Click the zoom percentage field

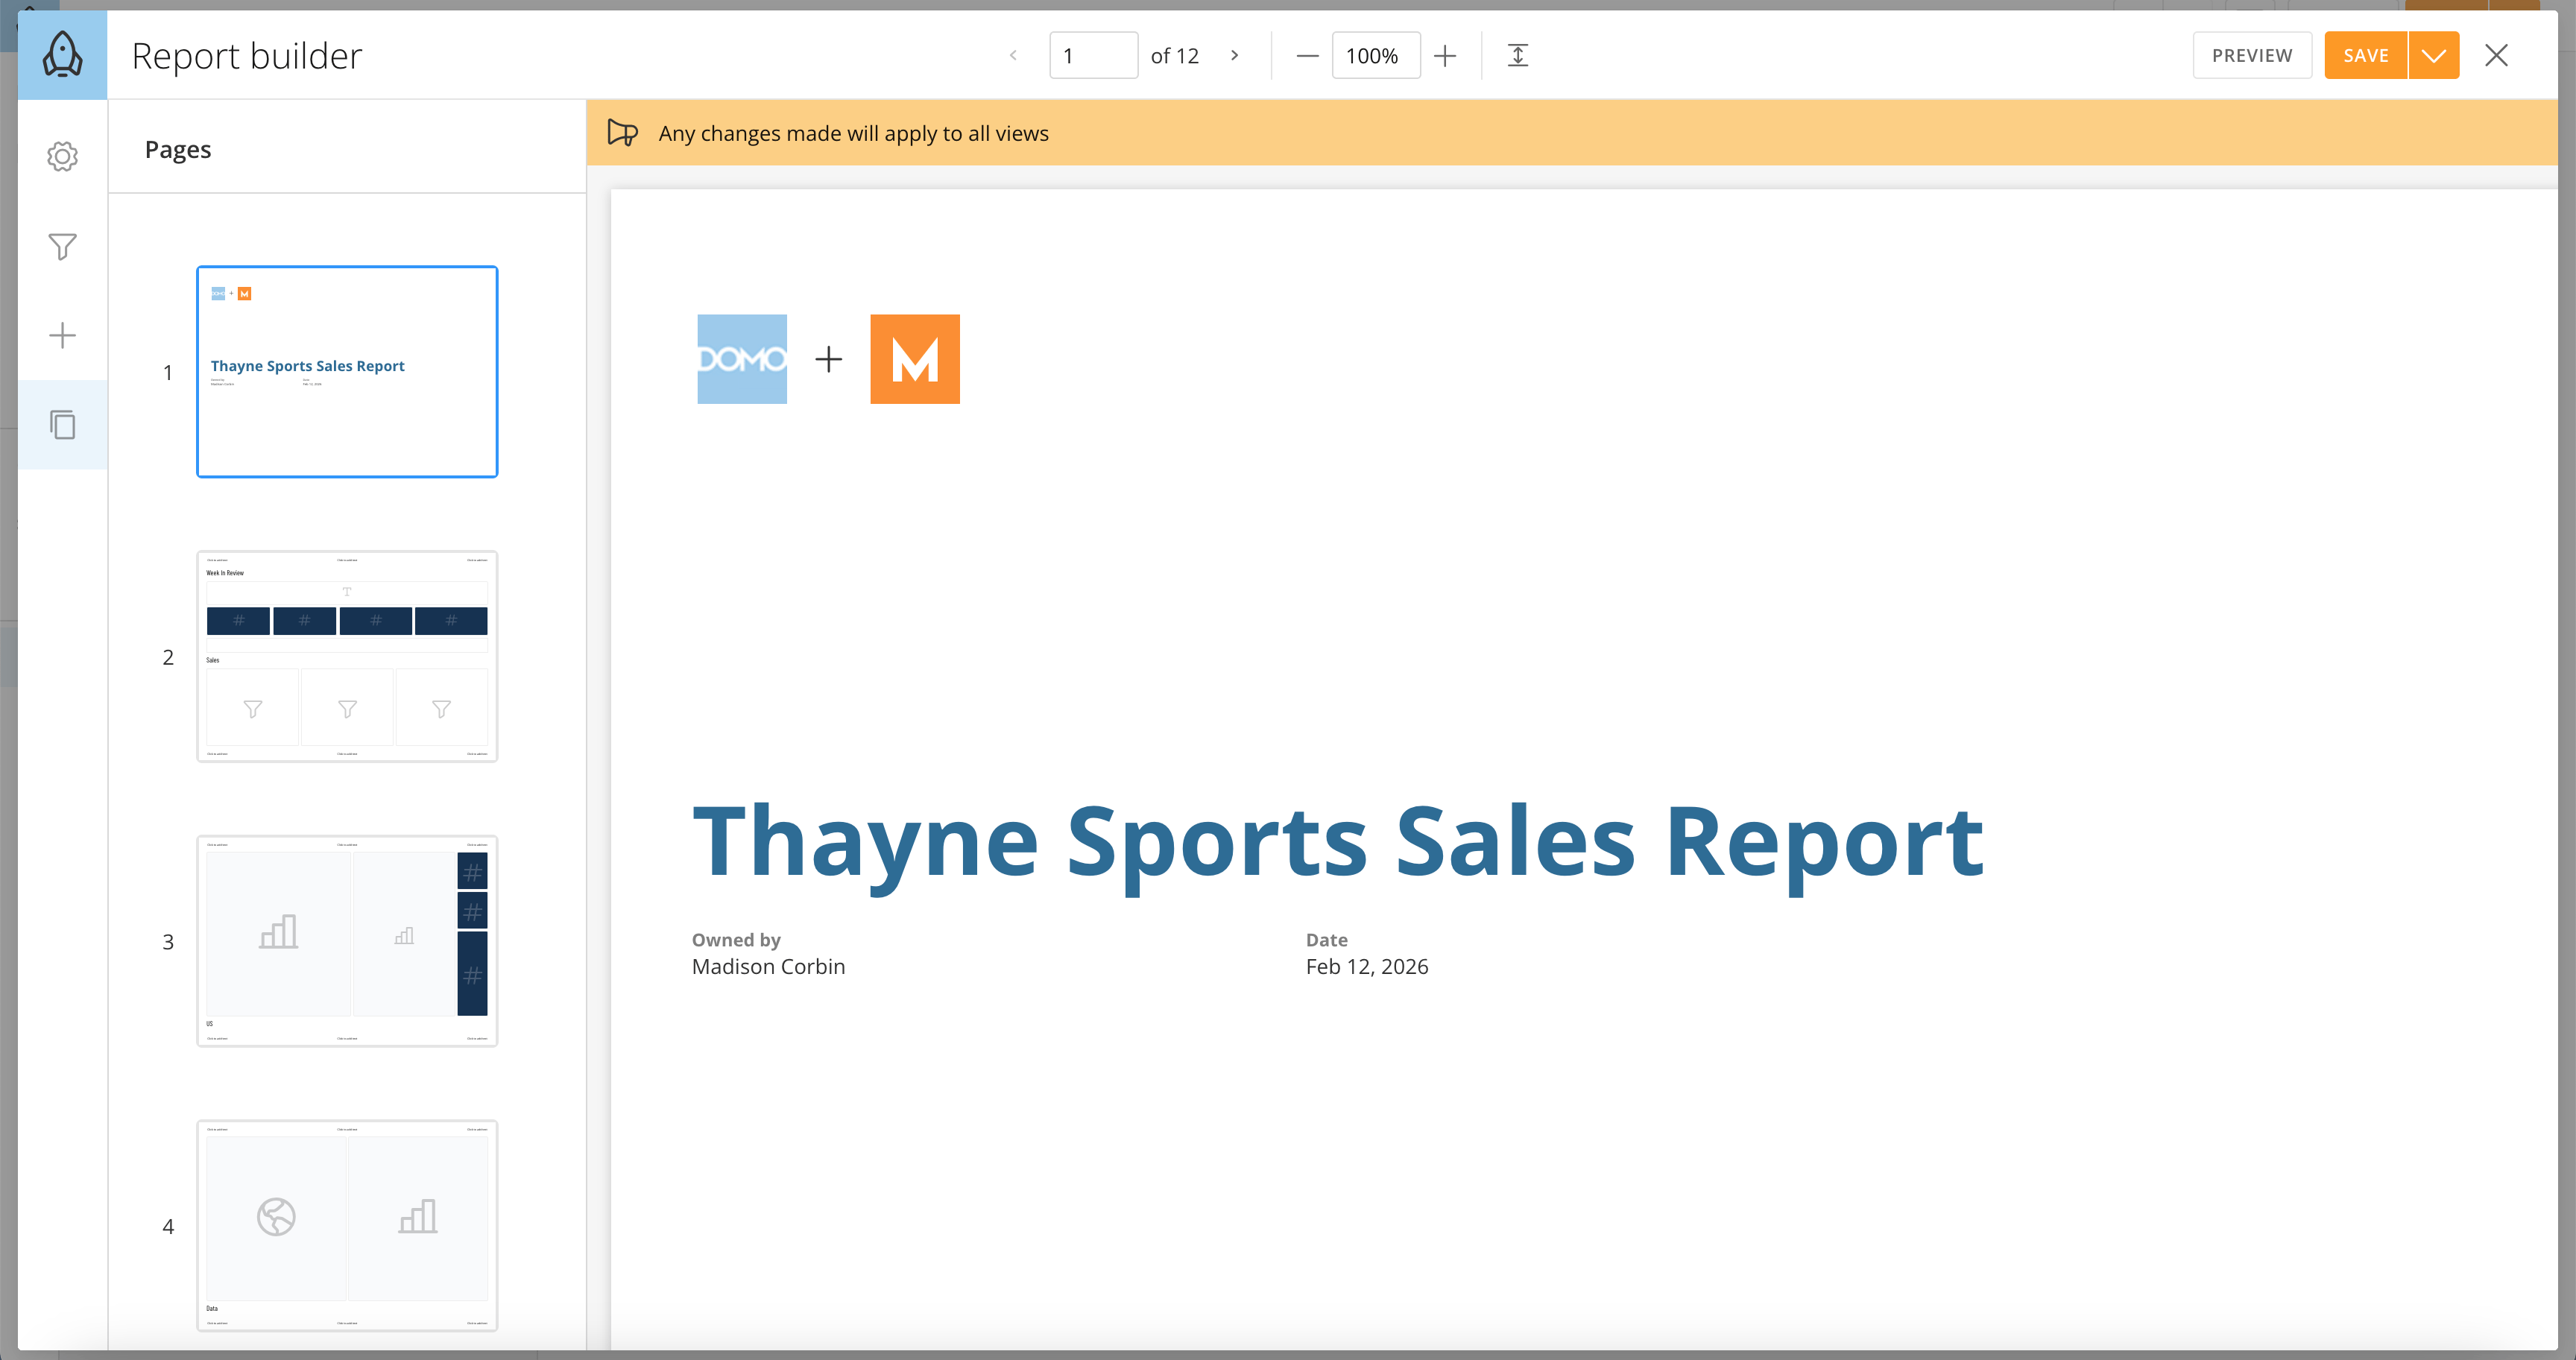(x=1376, y=55)
